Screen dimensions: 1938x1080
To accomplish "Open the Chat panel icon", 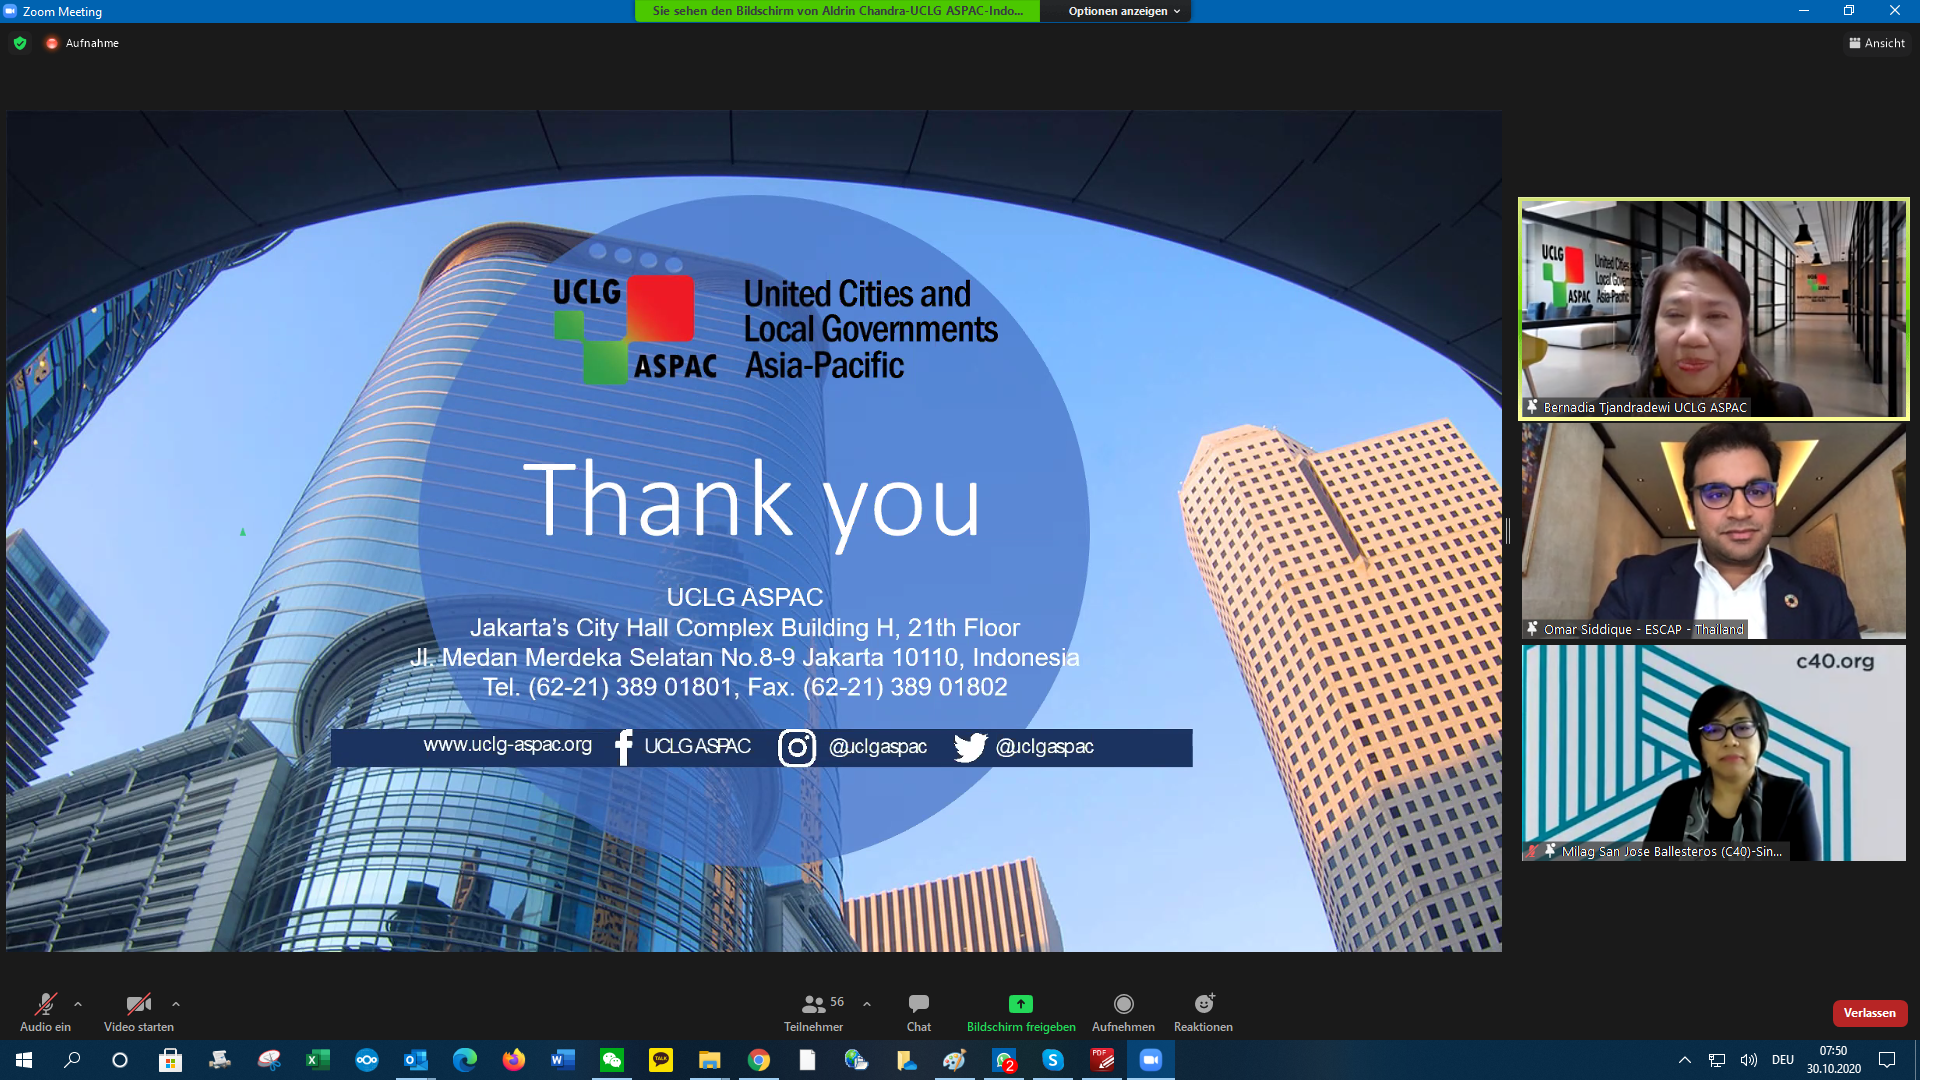I will point(918,1004).
